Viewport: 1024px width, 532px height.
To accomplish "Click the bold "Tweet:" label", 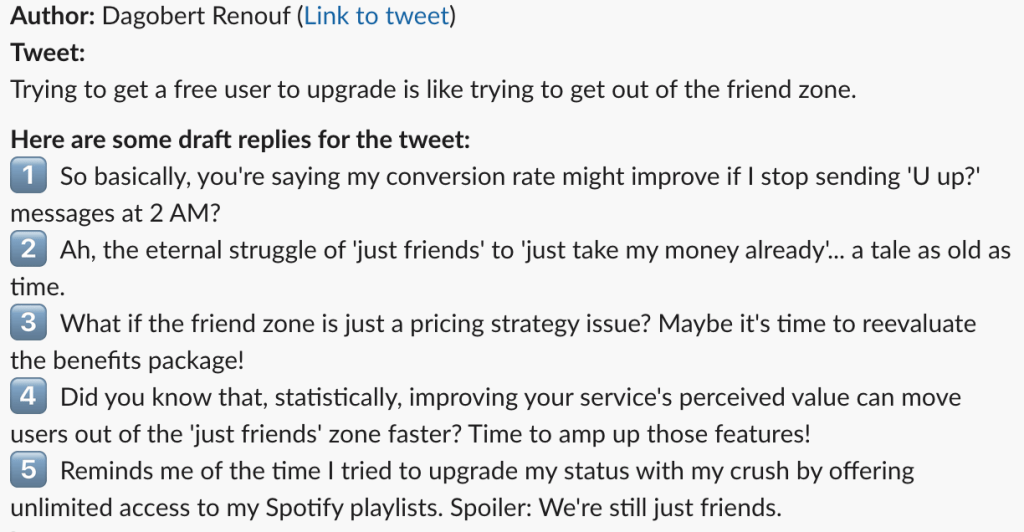I will 47,53.
